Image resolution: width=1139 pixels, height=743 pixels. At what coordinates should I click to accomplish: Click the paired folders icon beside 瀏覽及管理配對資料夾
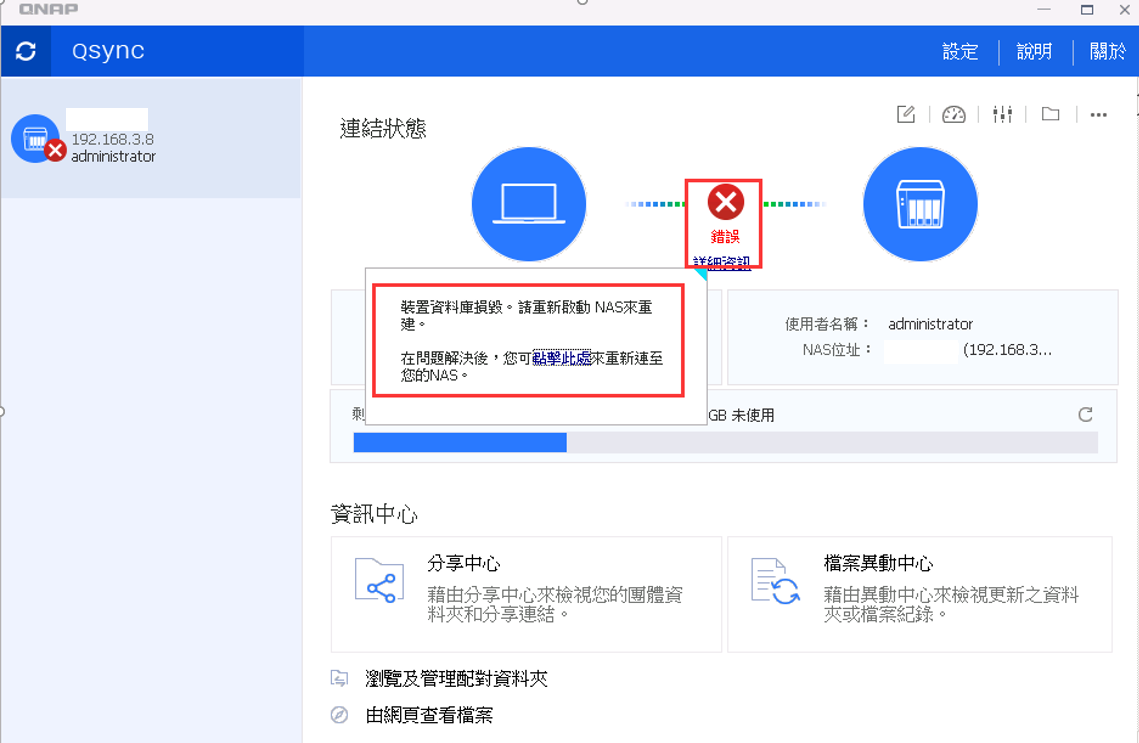(337, 677)
